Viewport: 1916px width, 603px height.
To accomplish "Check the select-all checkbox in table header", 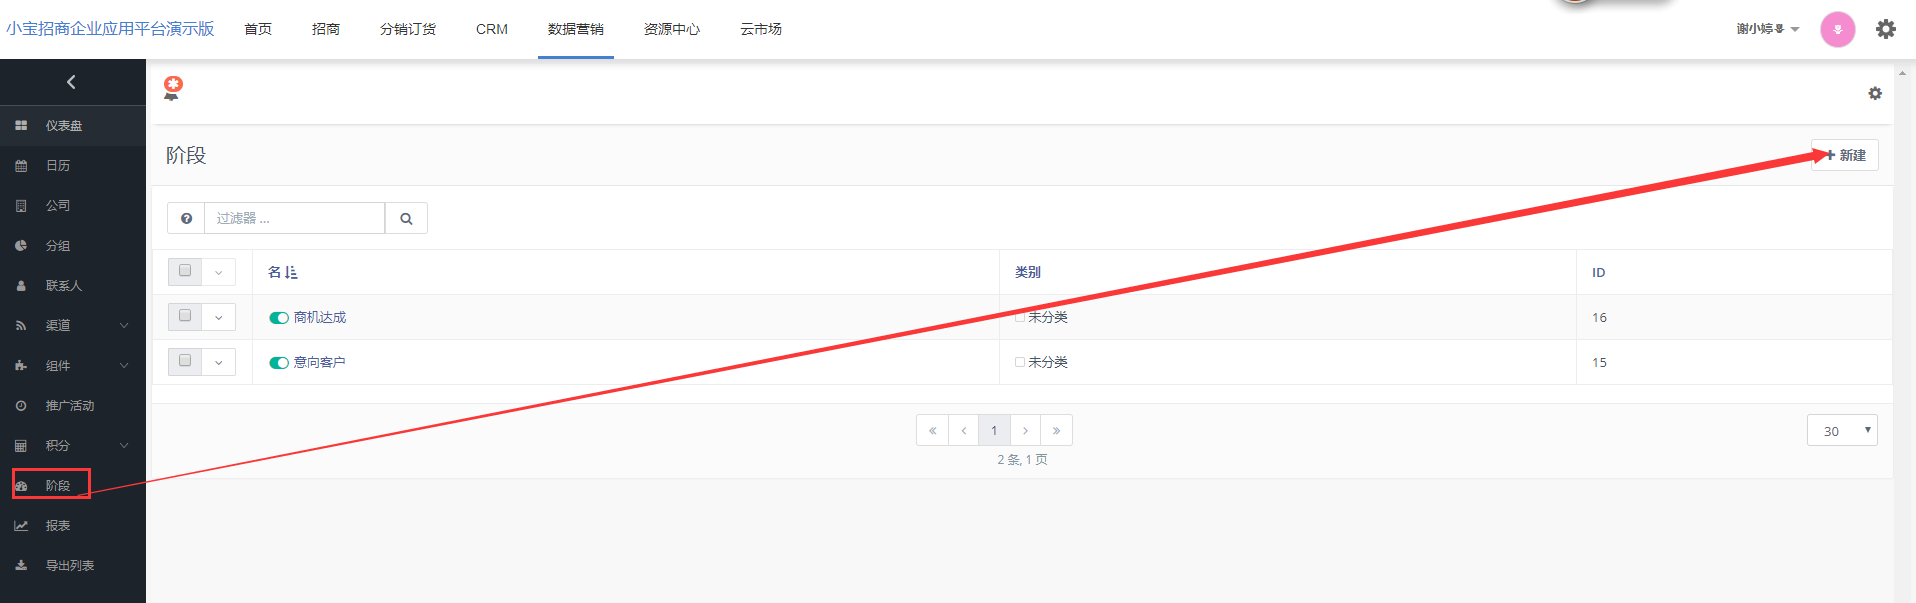I will coord(185,271).
